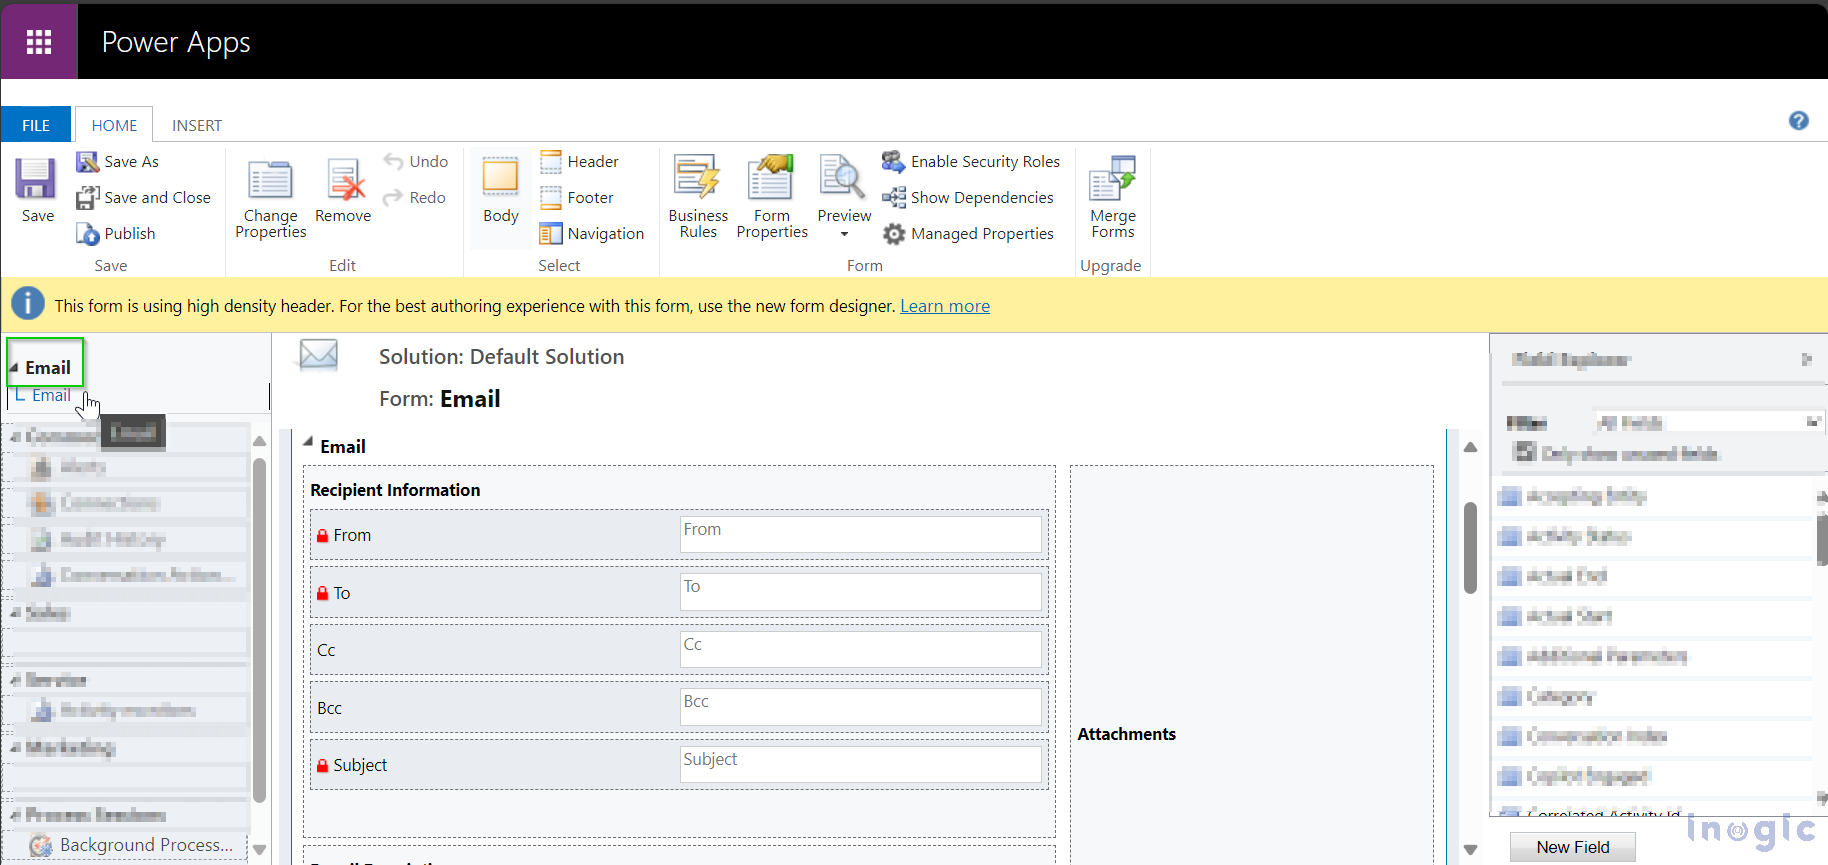Open Managed Properties
The image size is (1828, 865).
point(967,233)
